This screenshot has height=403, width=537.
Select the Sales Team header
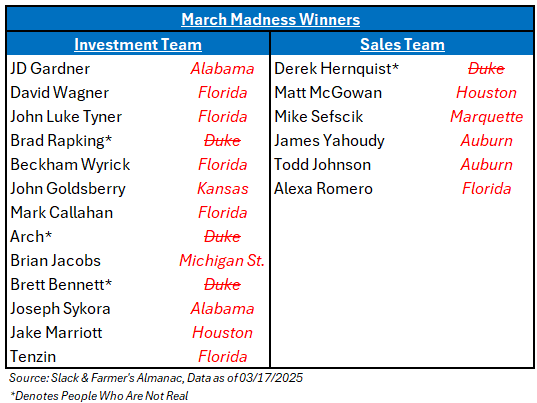click(x=402, y=45)
